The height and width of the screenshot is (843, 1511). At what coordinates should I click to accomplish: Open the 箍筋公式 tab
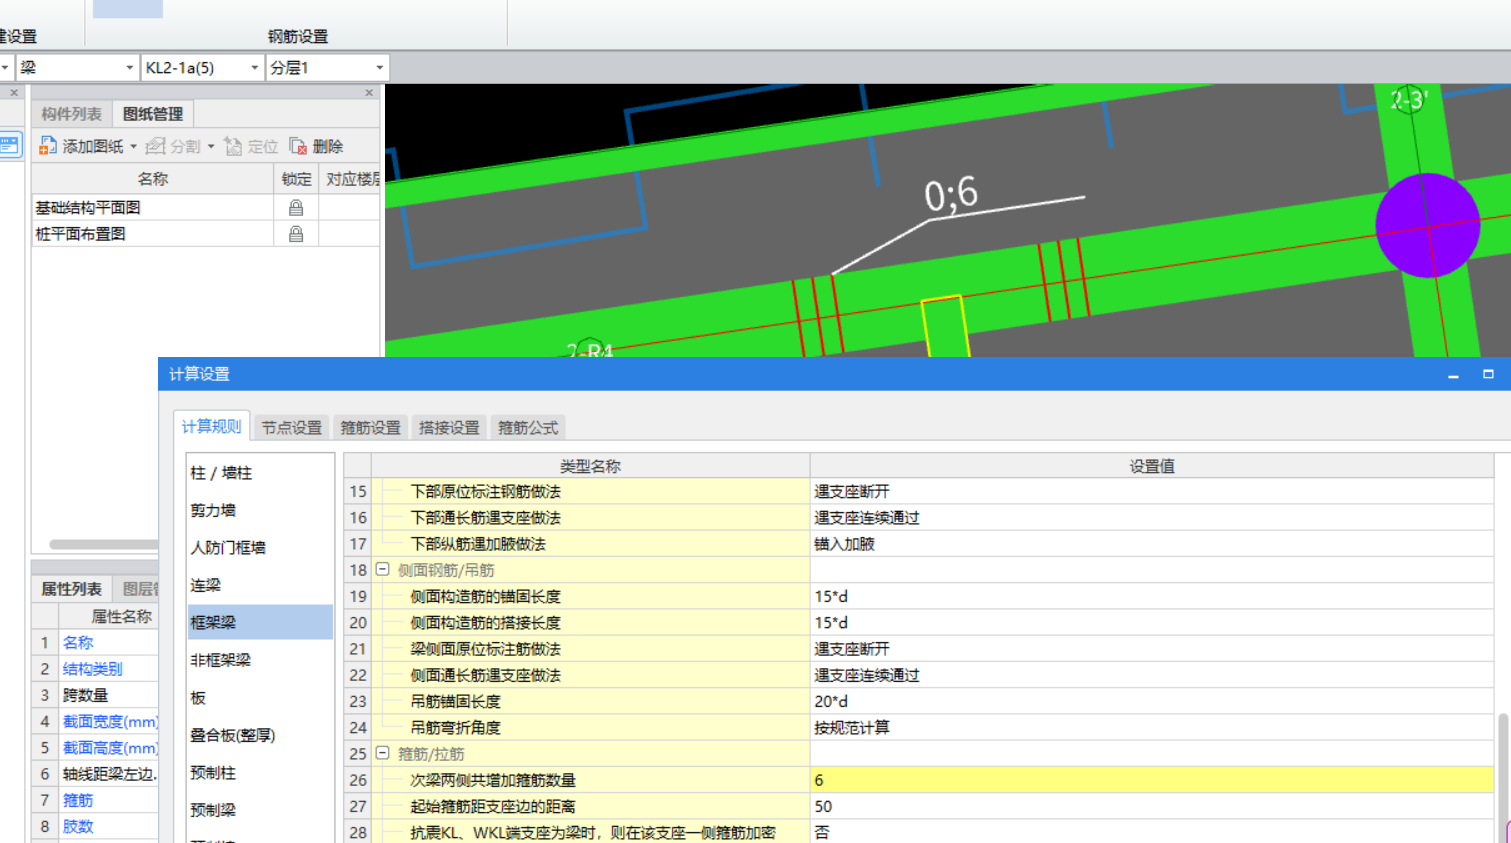pos(528,427)
